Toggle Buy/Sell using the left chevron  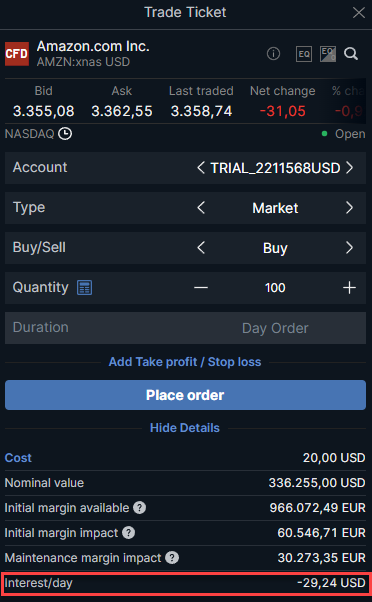[x=201, y=248]
